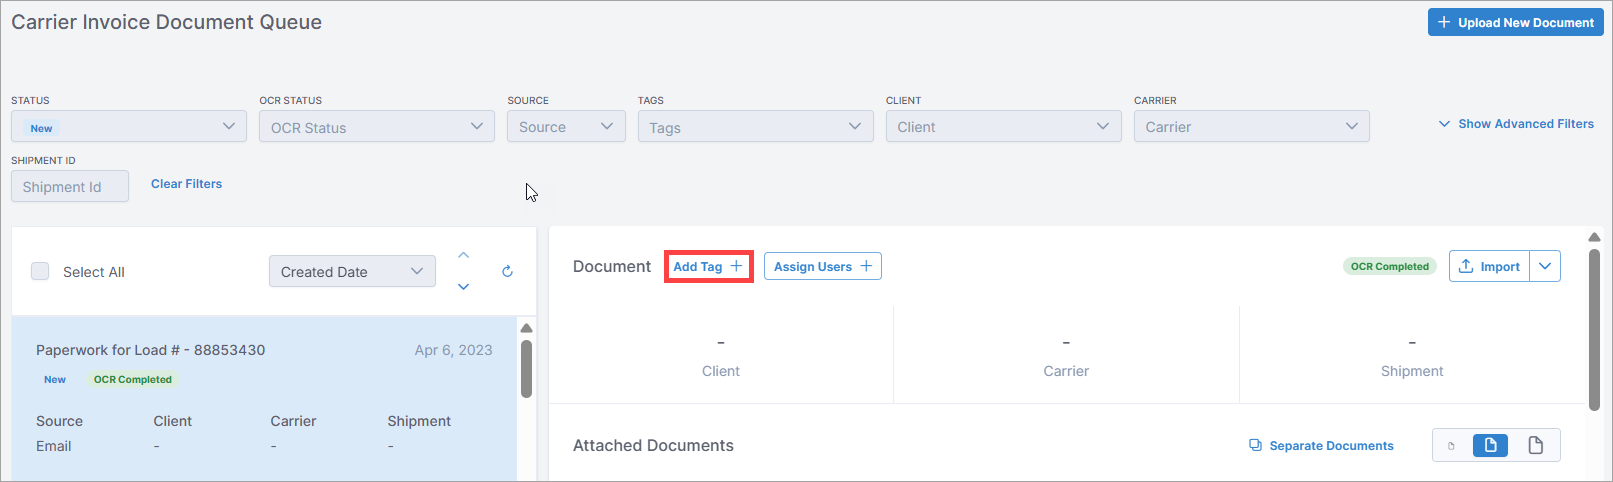Click the Attached Documents heading

[653, 446]
